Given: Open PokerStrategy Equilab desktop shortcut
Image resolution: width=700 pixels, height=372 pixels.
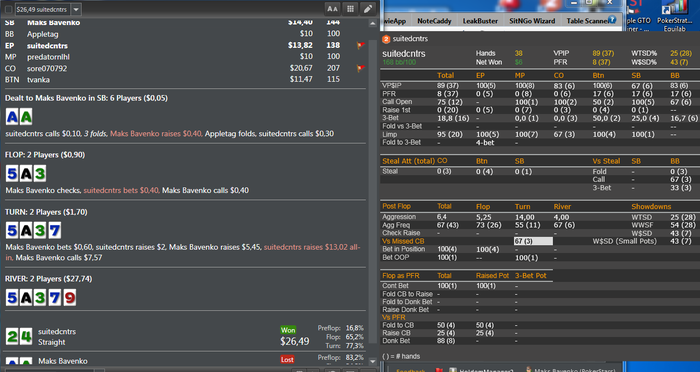Looking at the screenshot, I should [674, 16].
